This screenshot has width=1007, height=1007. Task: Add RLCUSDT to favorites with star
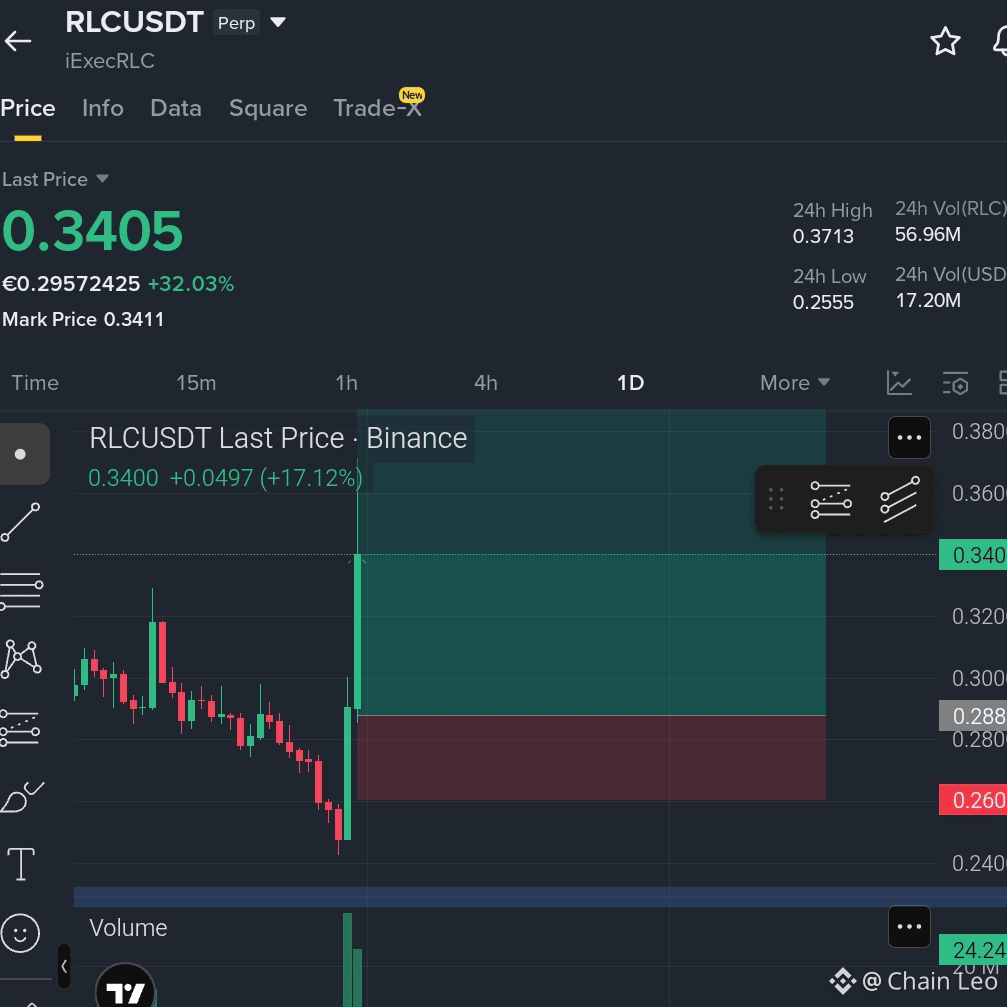(945, 42)
